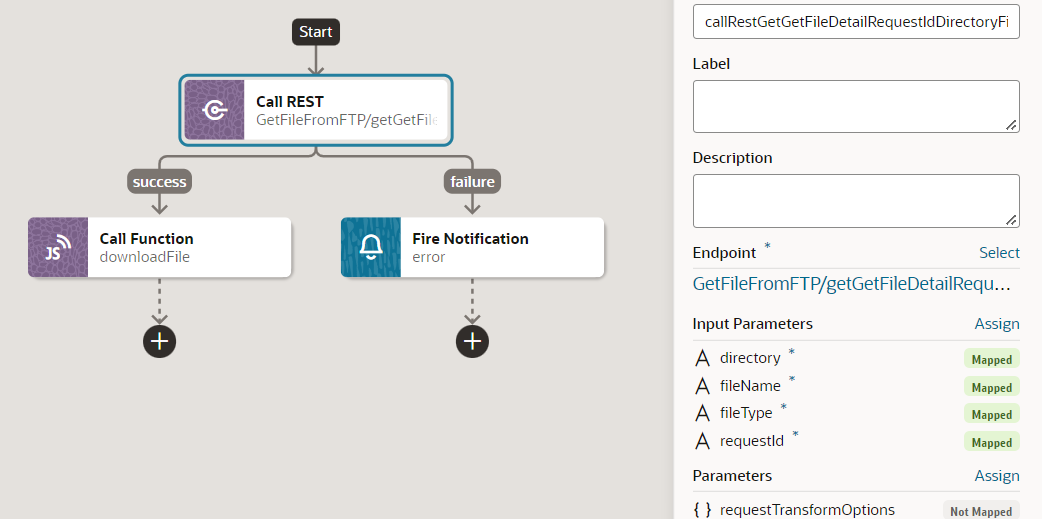Select the failure branch label
Screen dimensions: 1042x519
472,181
